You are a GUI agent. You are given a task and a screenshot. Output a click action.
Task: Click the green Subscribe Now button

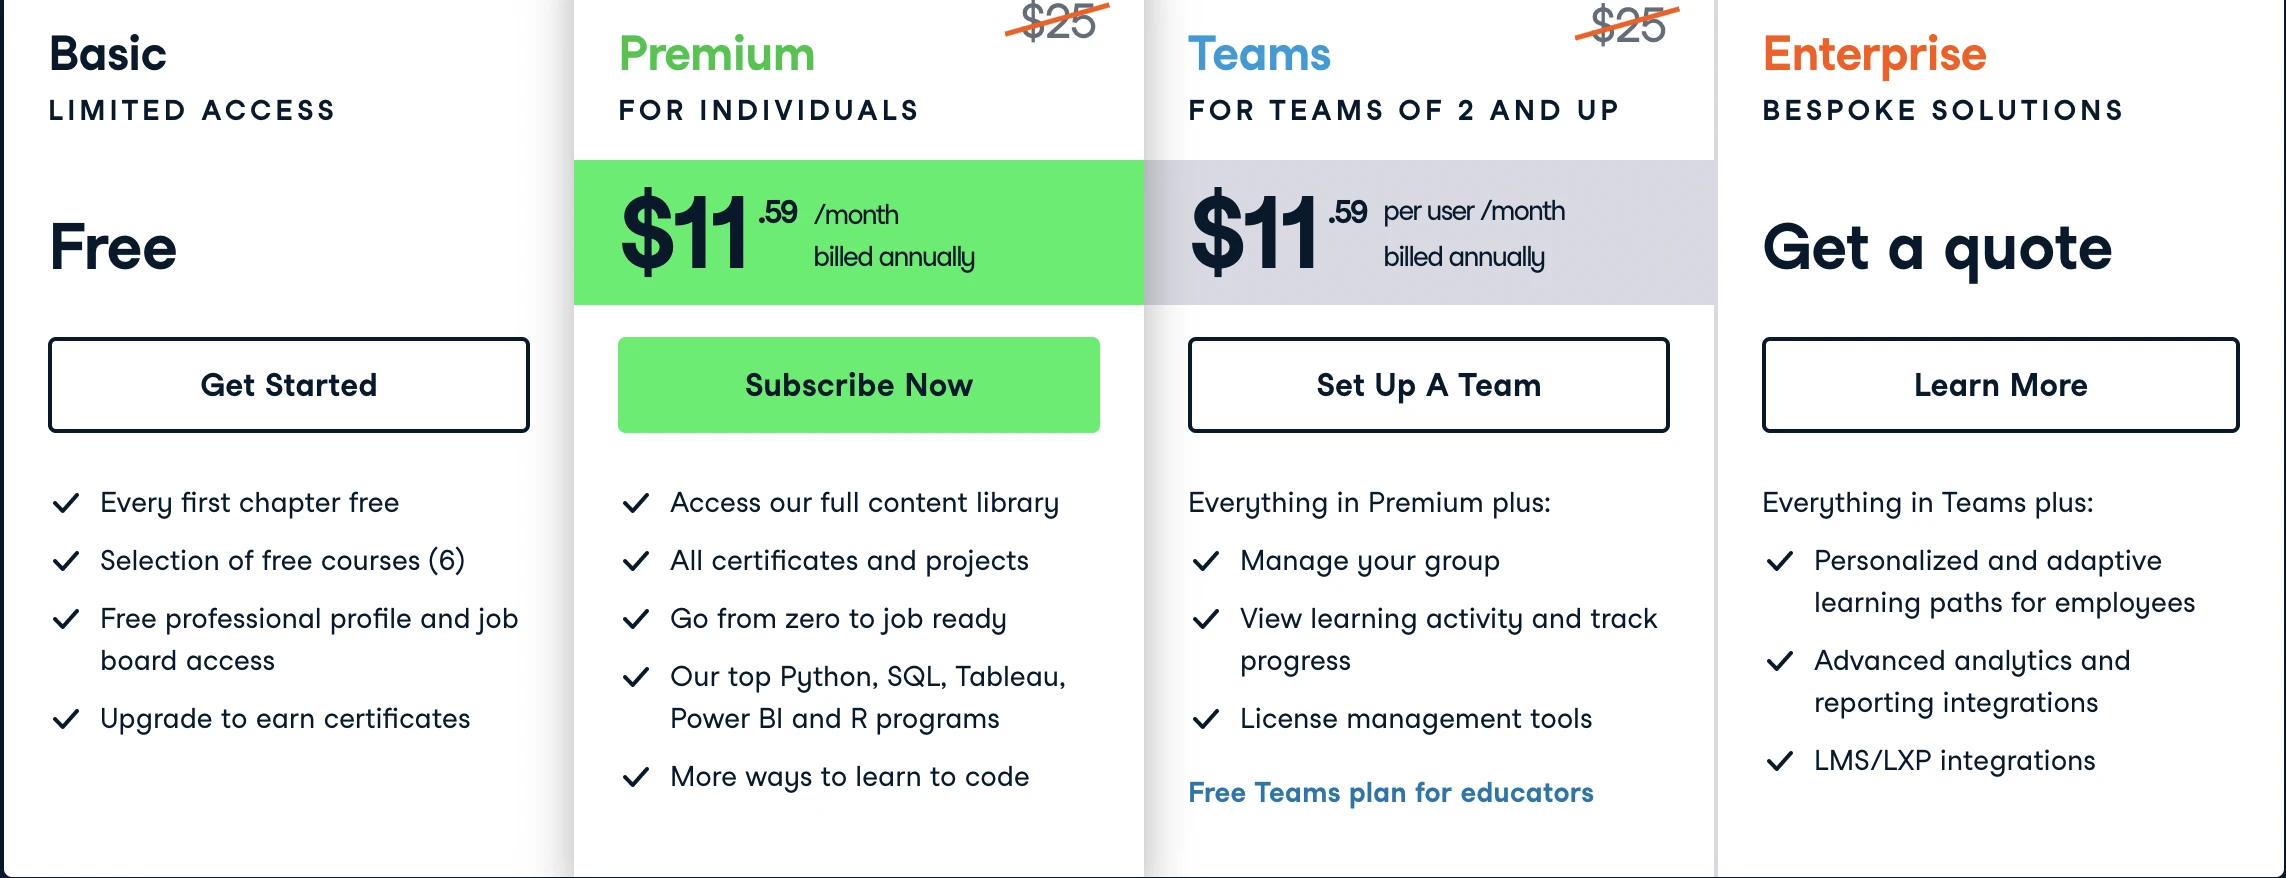point(859,385)
